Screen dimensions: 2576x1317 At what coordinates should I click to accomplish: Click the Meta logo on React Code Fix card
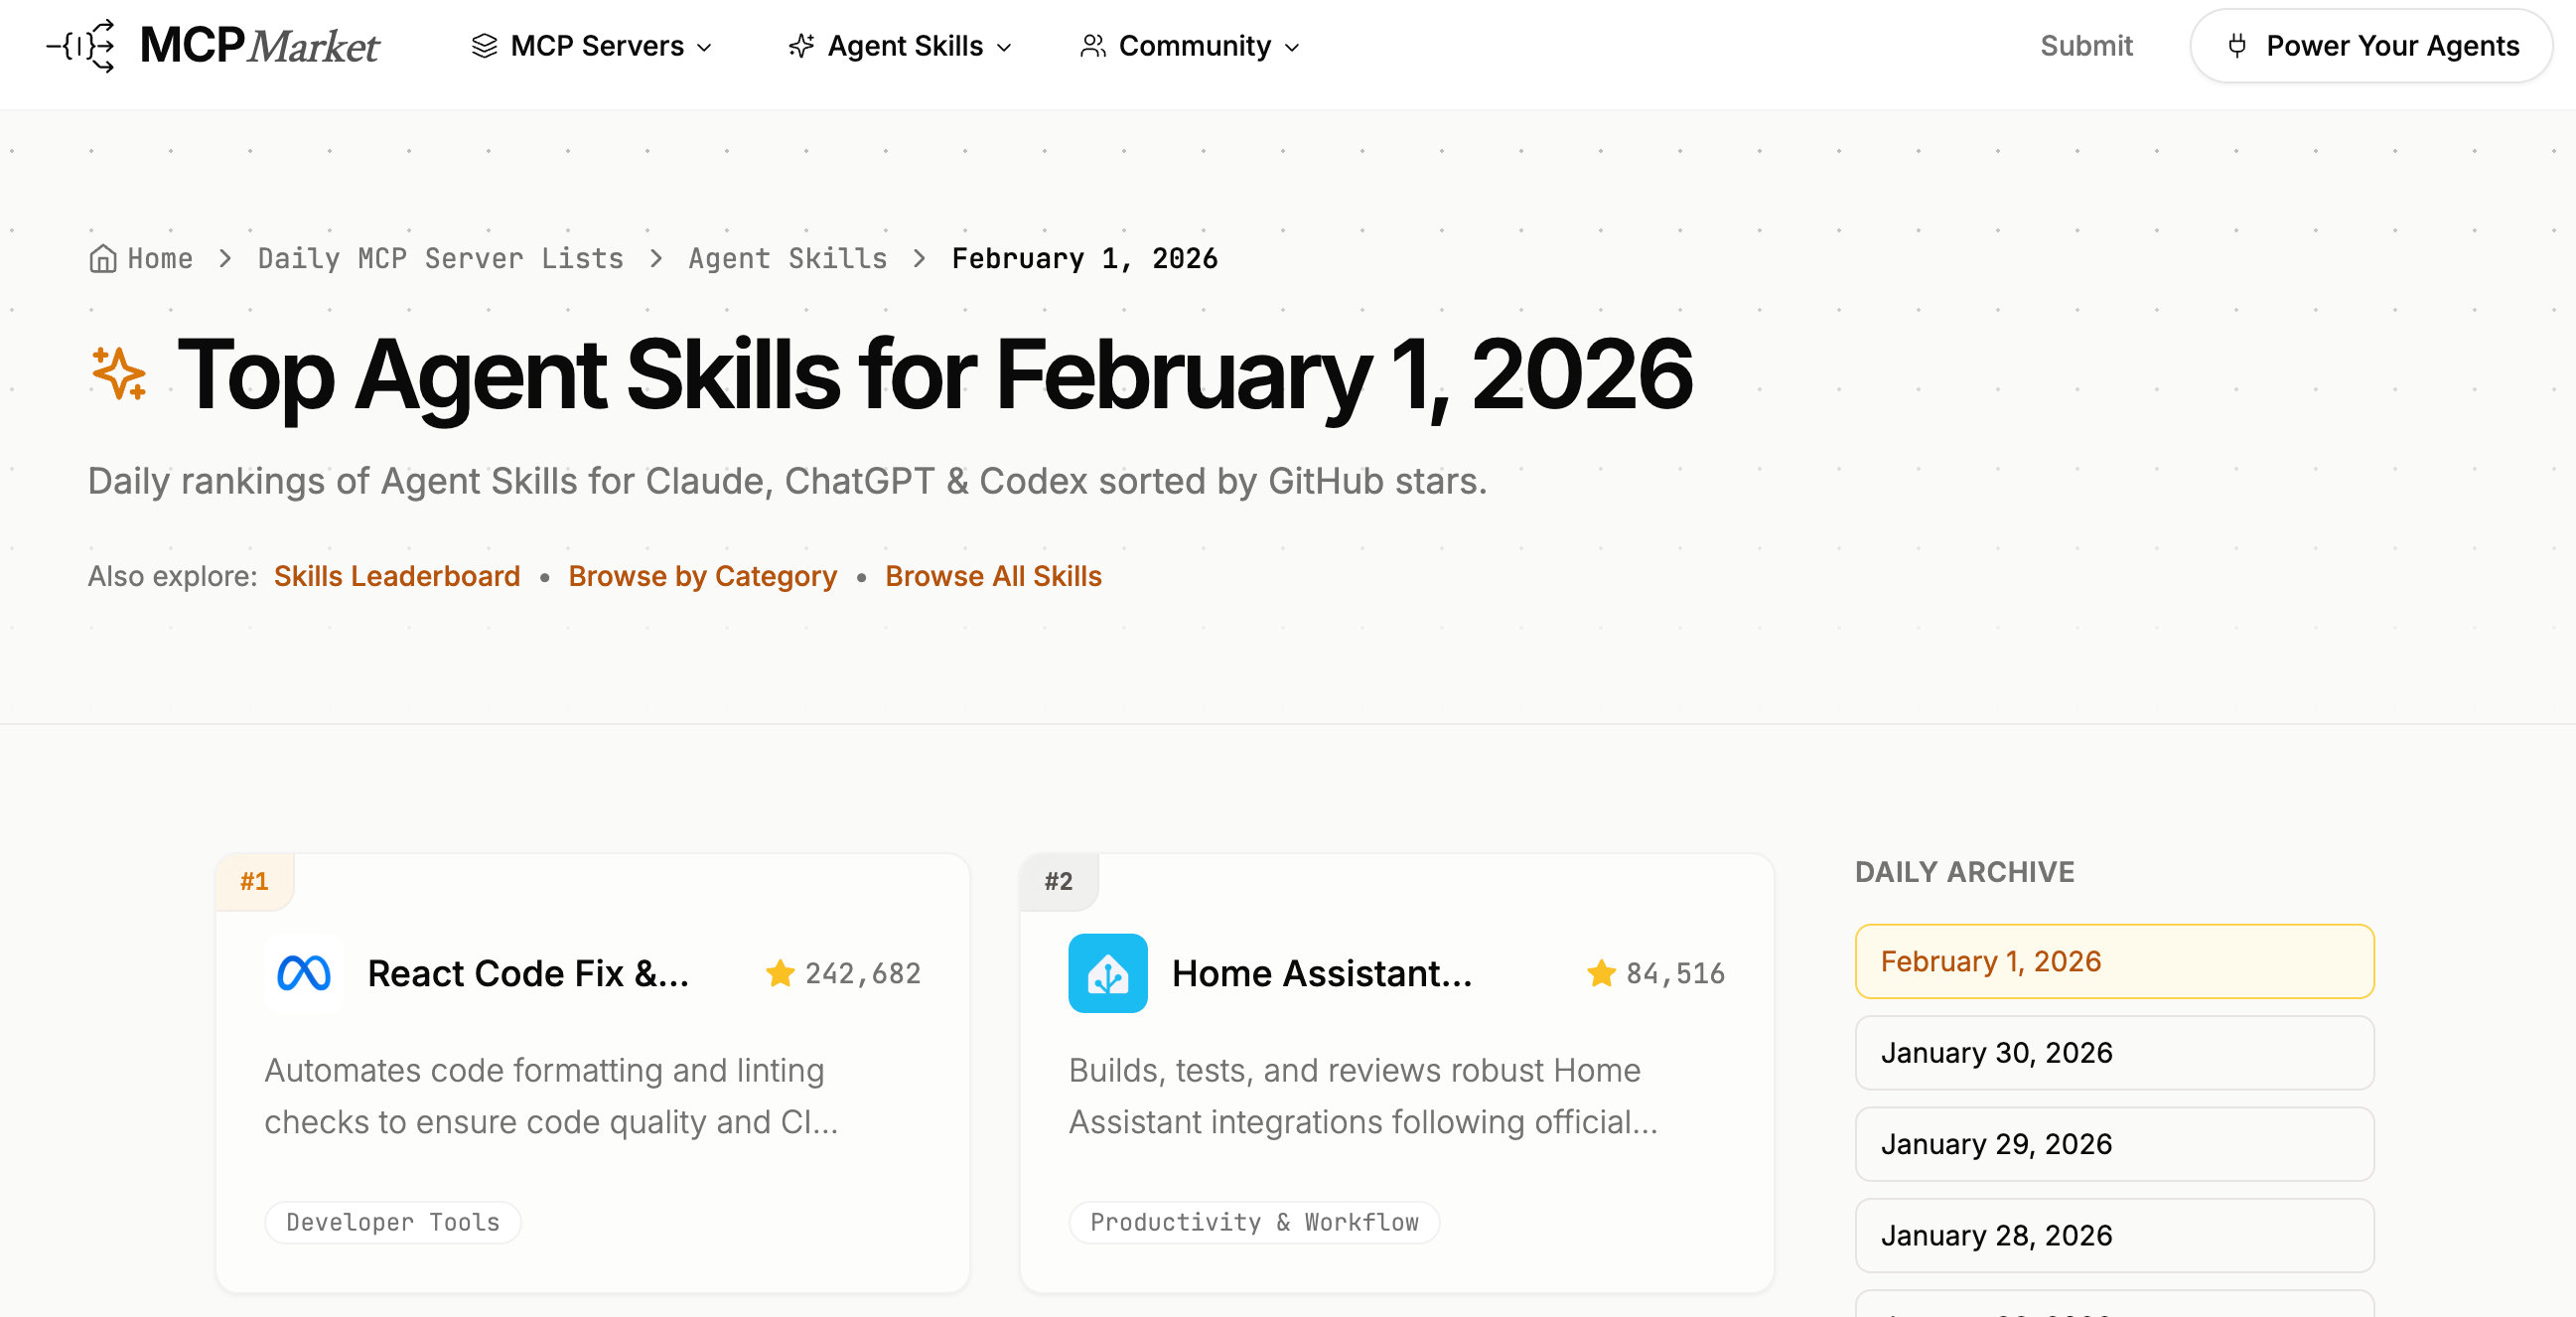coord(303,973)
